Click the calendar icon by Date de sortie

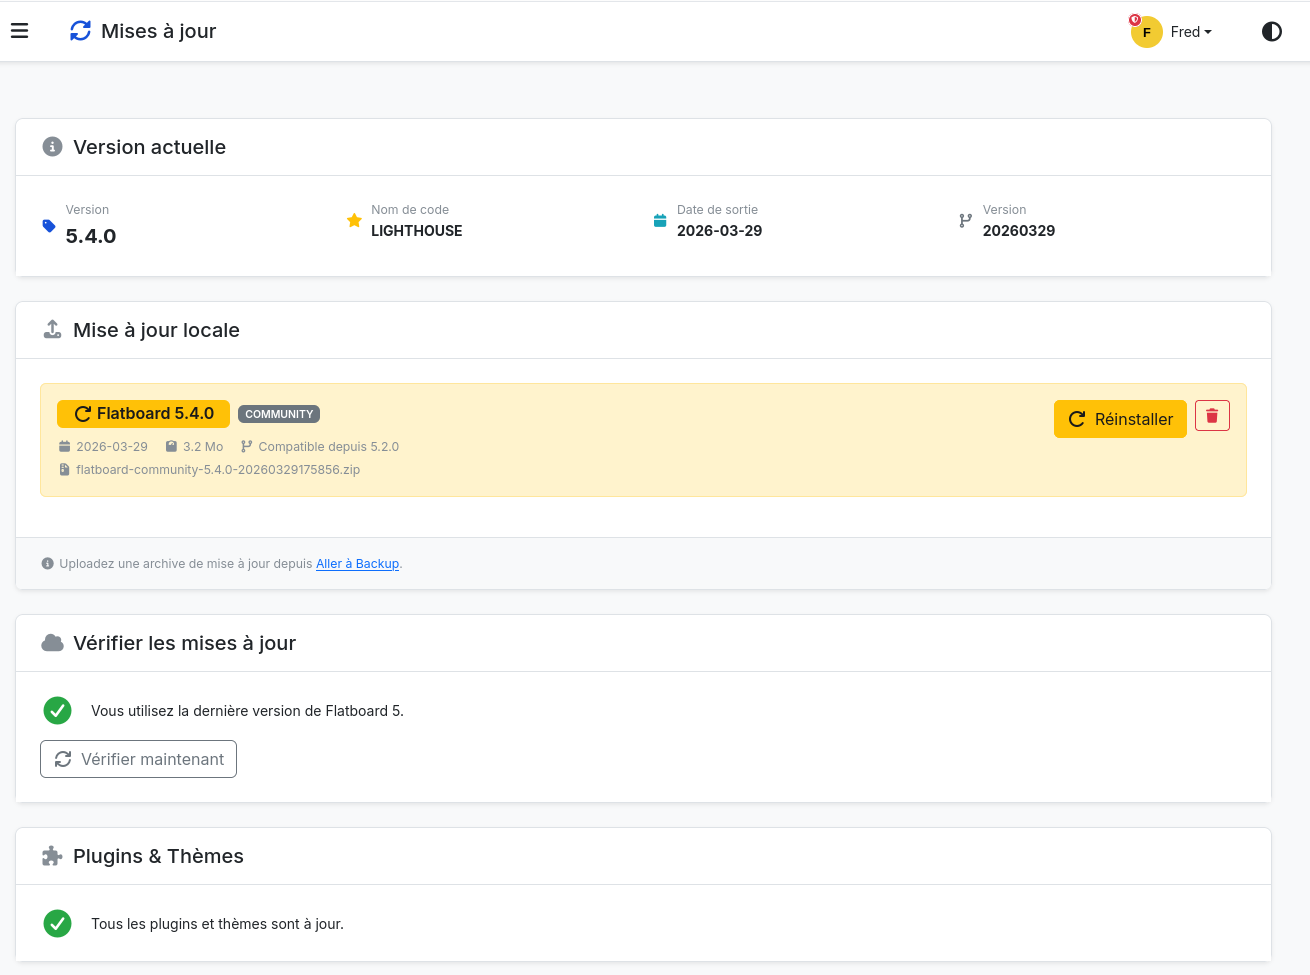660,221
